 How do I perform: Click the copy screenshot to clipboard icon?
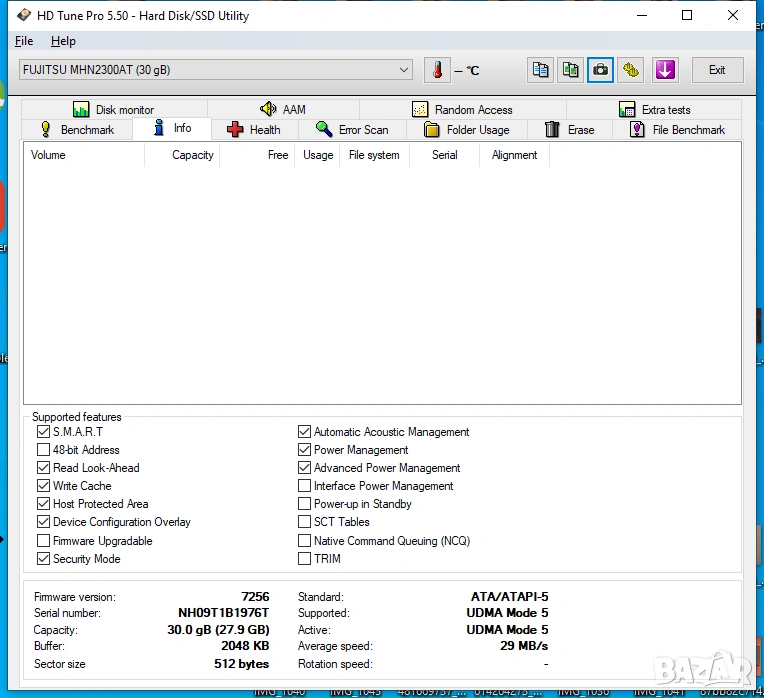(x=570, y=70)
